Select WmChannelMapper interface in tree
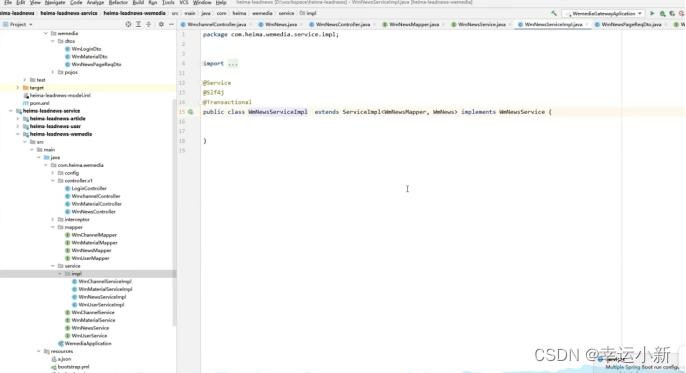Image resolution: width=686 pixels, height=373 pixels. (94, 235)
